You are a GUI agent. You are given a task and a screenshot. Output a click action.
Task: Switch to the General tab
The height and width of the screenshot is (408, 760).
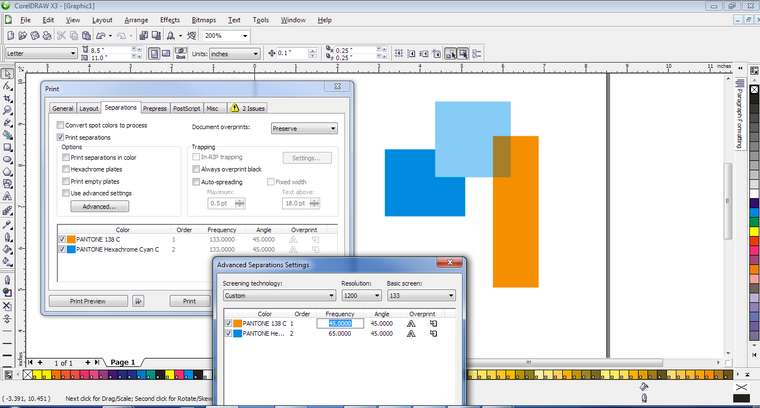point(63,108)
